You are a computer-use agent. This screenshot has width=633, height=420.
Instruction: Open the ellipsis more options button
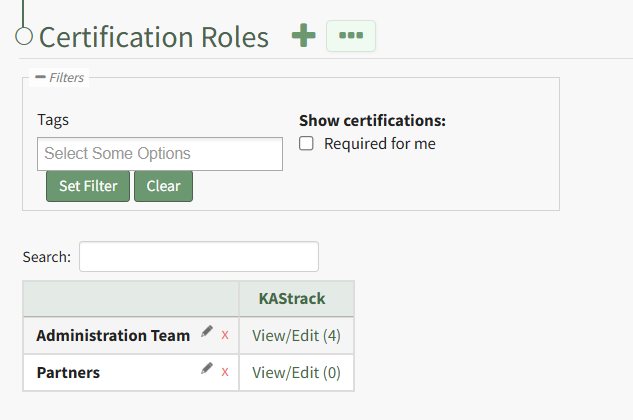(350, 35)
